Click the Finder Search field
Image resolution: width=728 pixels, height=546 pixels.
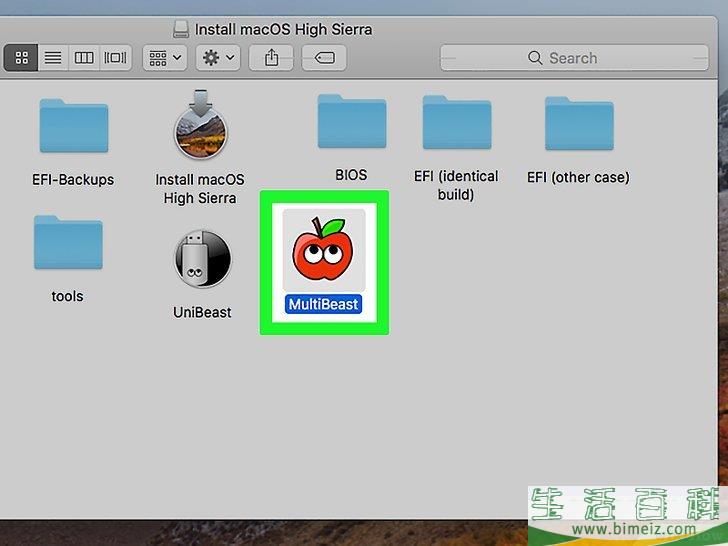point(574,58)
